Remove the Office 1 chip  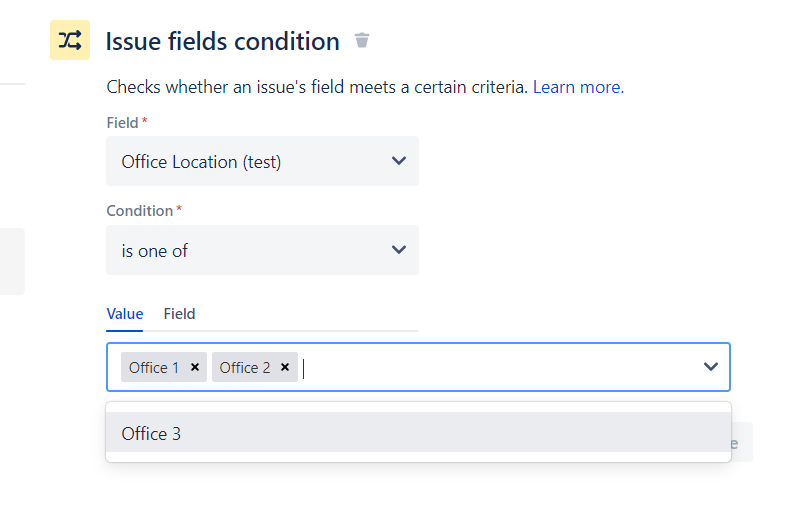tap(195, 367)
